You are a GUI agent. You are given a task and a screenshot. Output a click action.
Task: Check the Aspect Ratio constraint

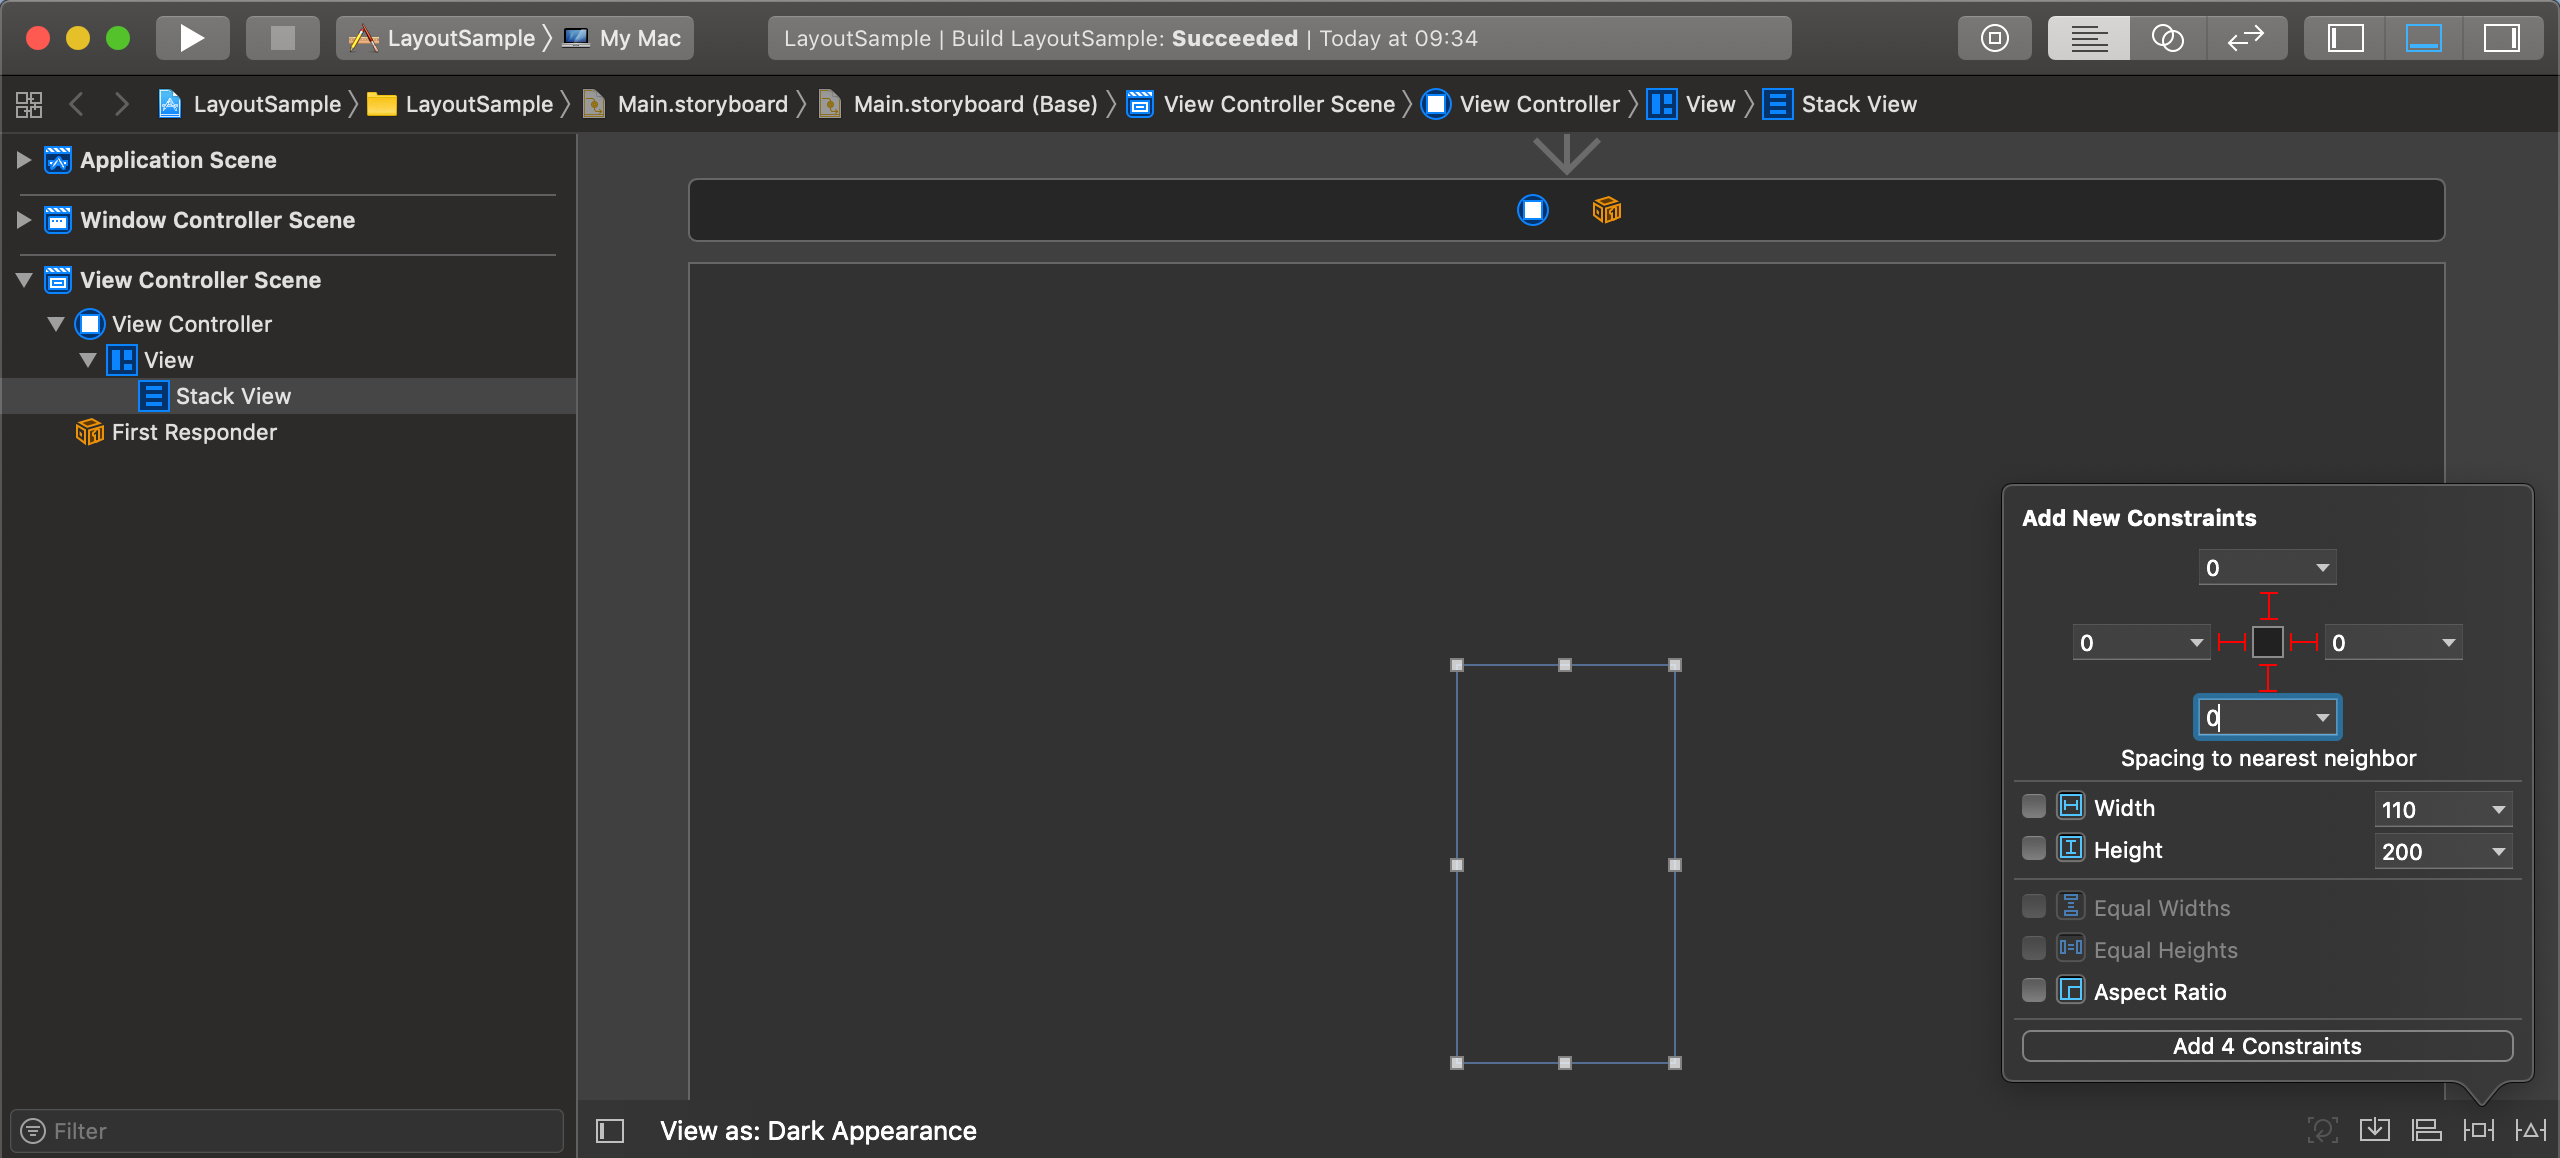(x=2035, y=990)
